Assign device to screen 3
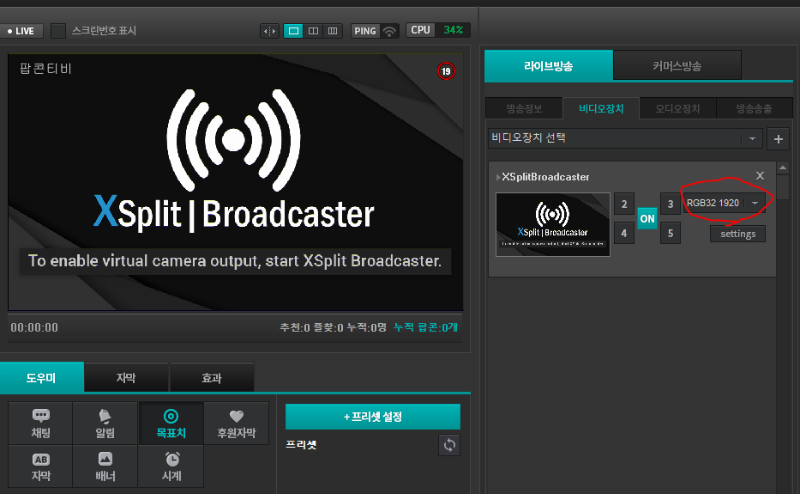 point(670,204)
